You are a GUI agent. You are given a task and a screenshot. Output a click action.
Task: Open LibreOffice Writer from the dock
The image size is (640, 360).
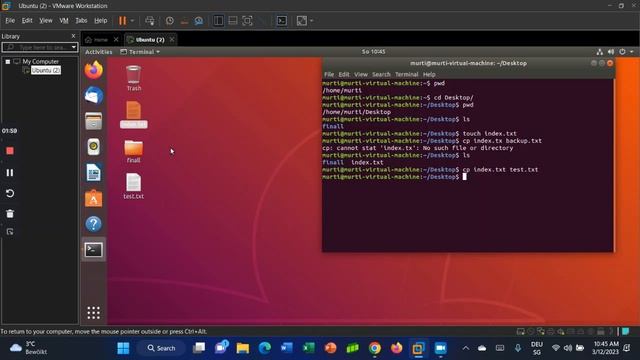(93, 173)
